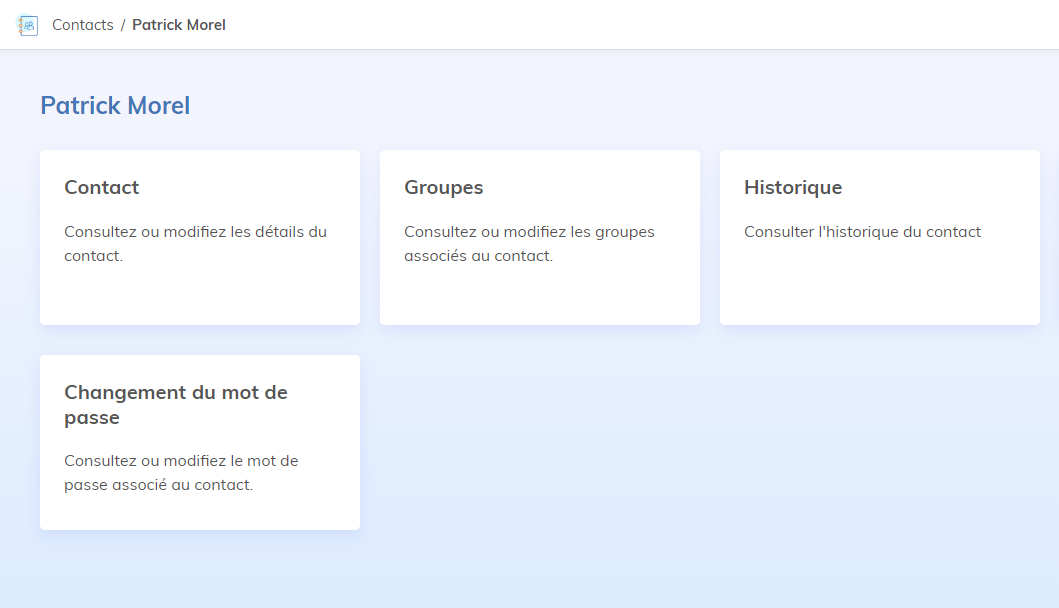
Task: Open the Historique card heading
Action: [x=793, y=187]
